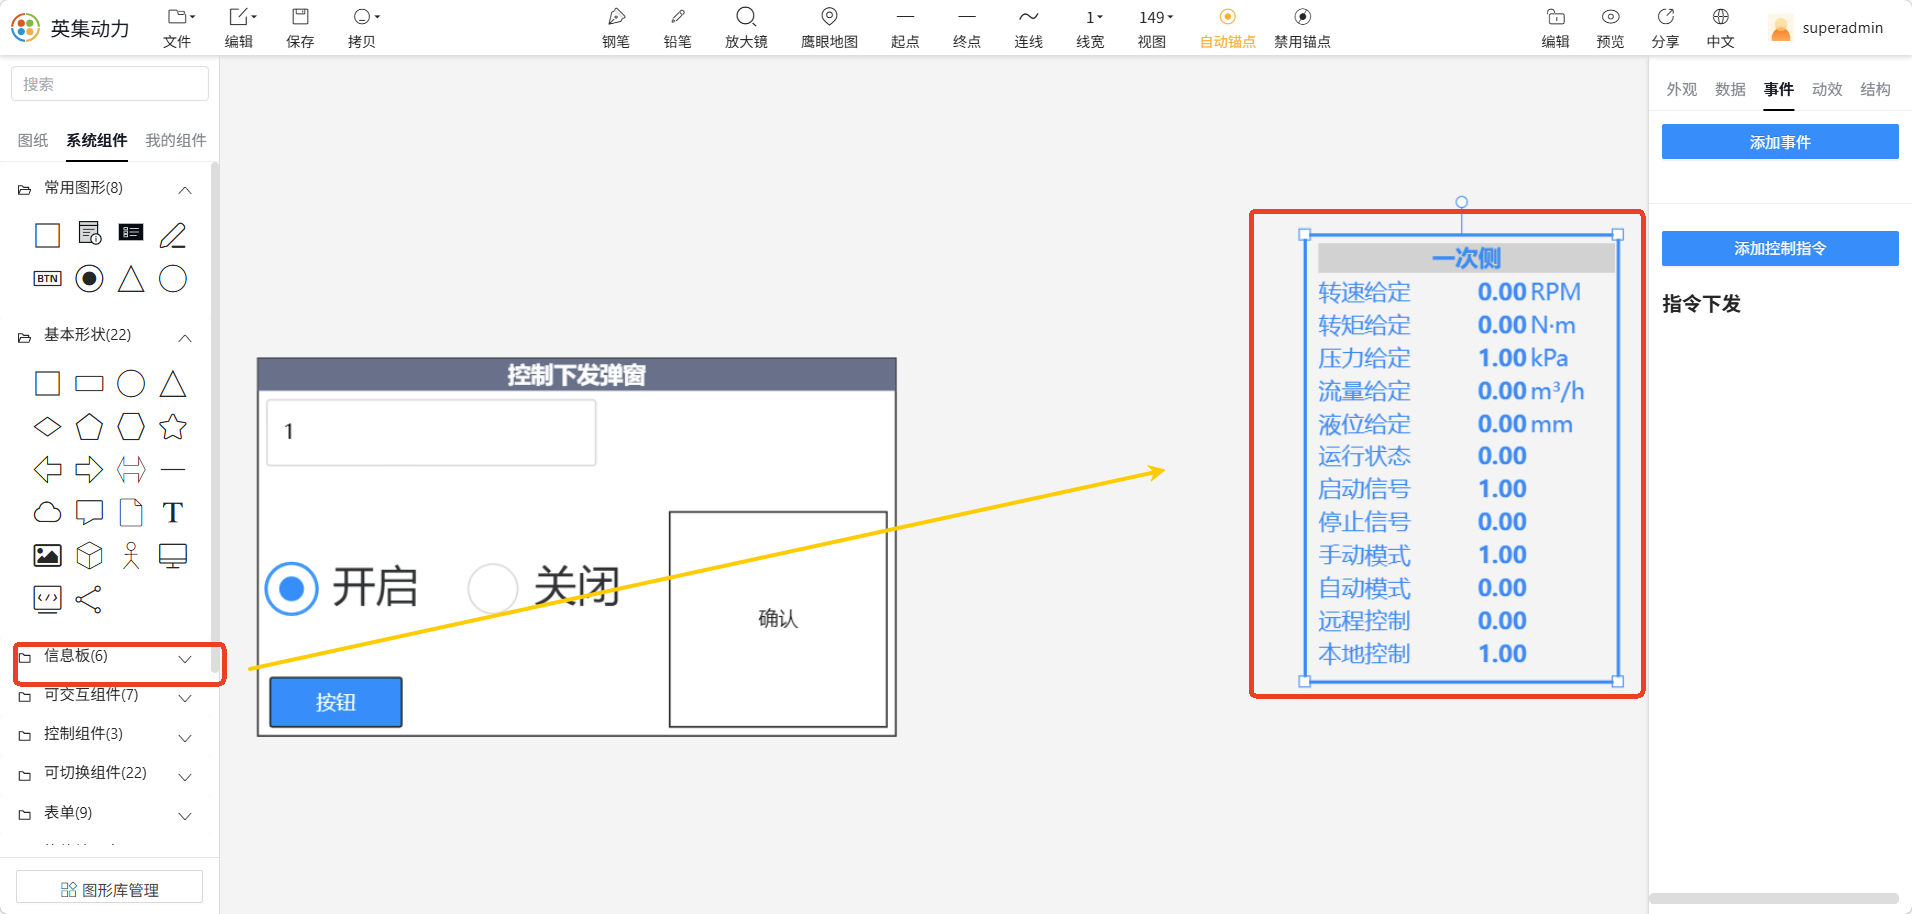Open the 编辑 edit dropdown in left toolbar
Screen dimensions: 1912x914
pyautogui.click(x=240, y=27)
